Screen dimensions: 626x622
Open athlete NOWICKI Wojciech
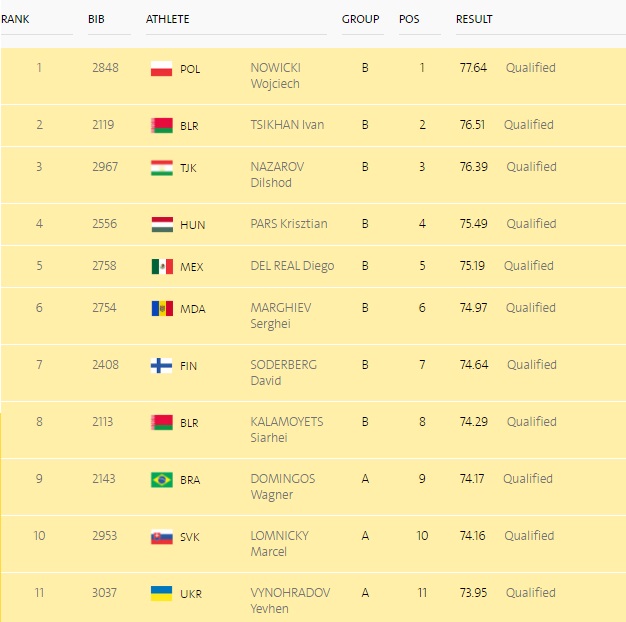[x=275, y=76]
